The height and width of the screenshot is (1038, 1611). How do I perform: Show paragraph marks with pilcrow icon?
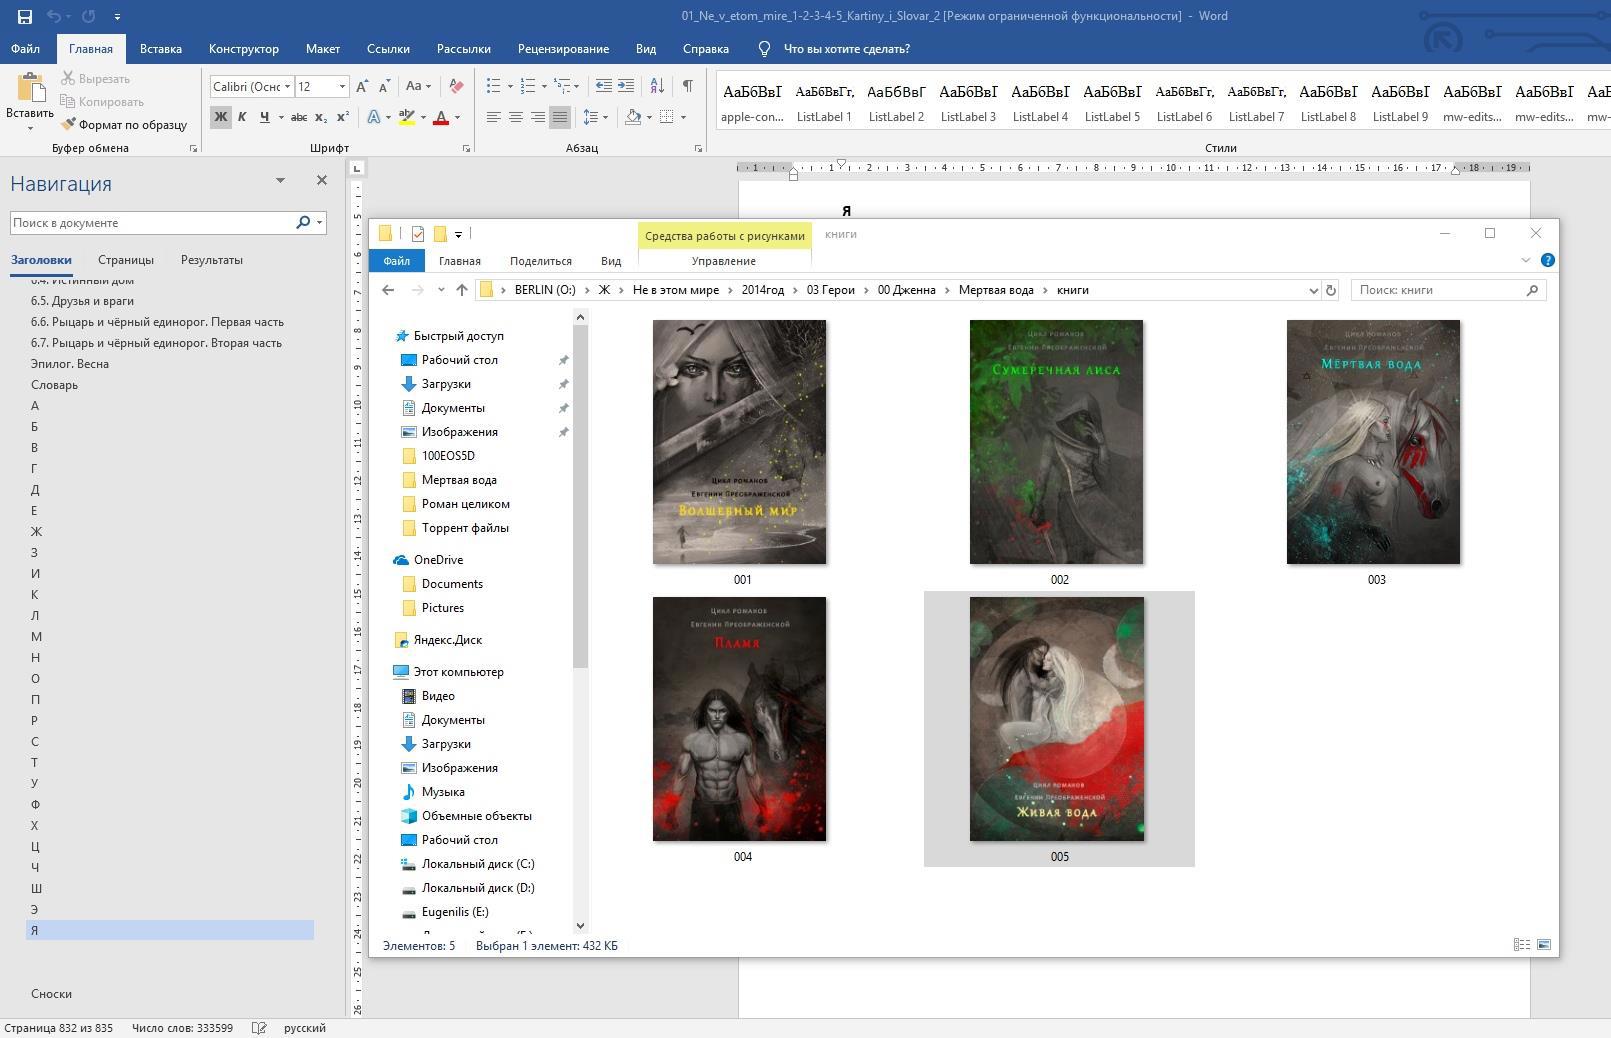coord(687,86)
